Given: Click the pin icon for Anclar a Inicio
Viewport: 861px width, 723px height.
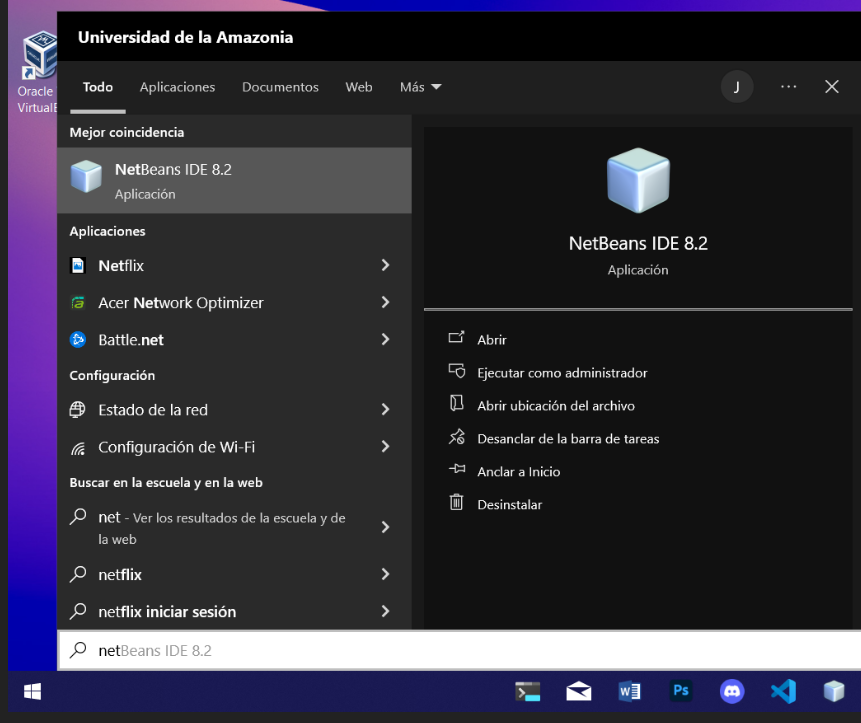Looking at the screenshot, I should click(457, 469).
